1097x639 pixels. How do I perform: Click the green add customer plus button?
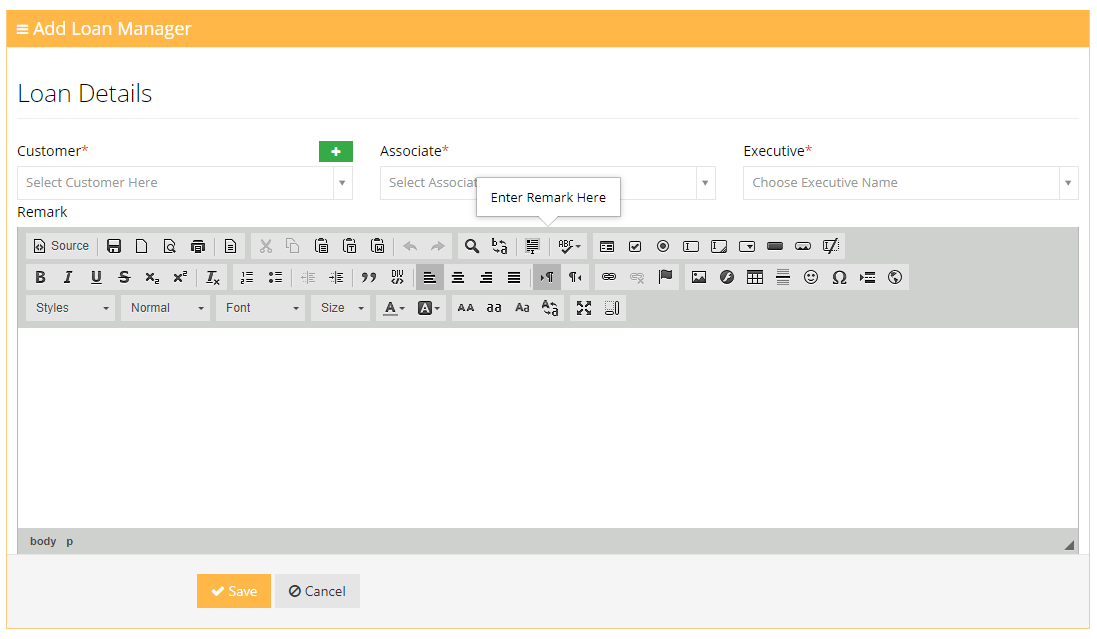point(336,151)
